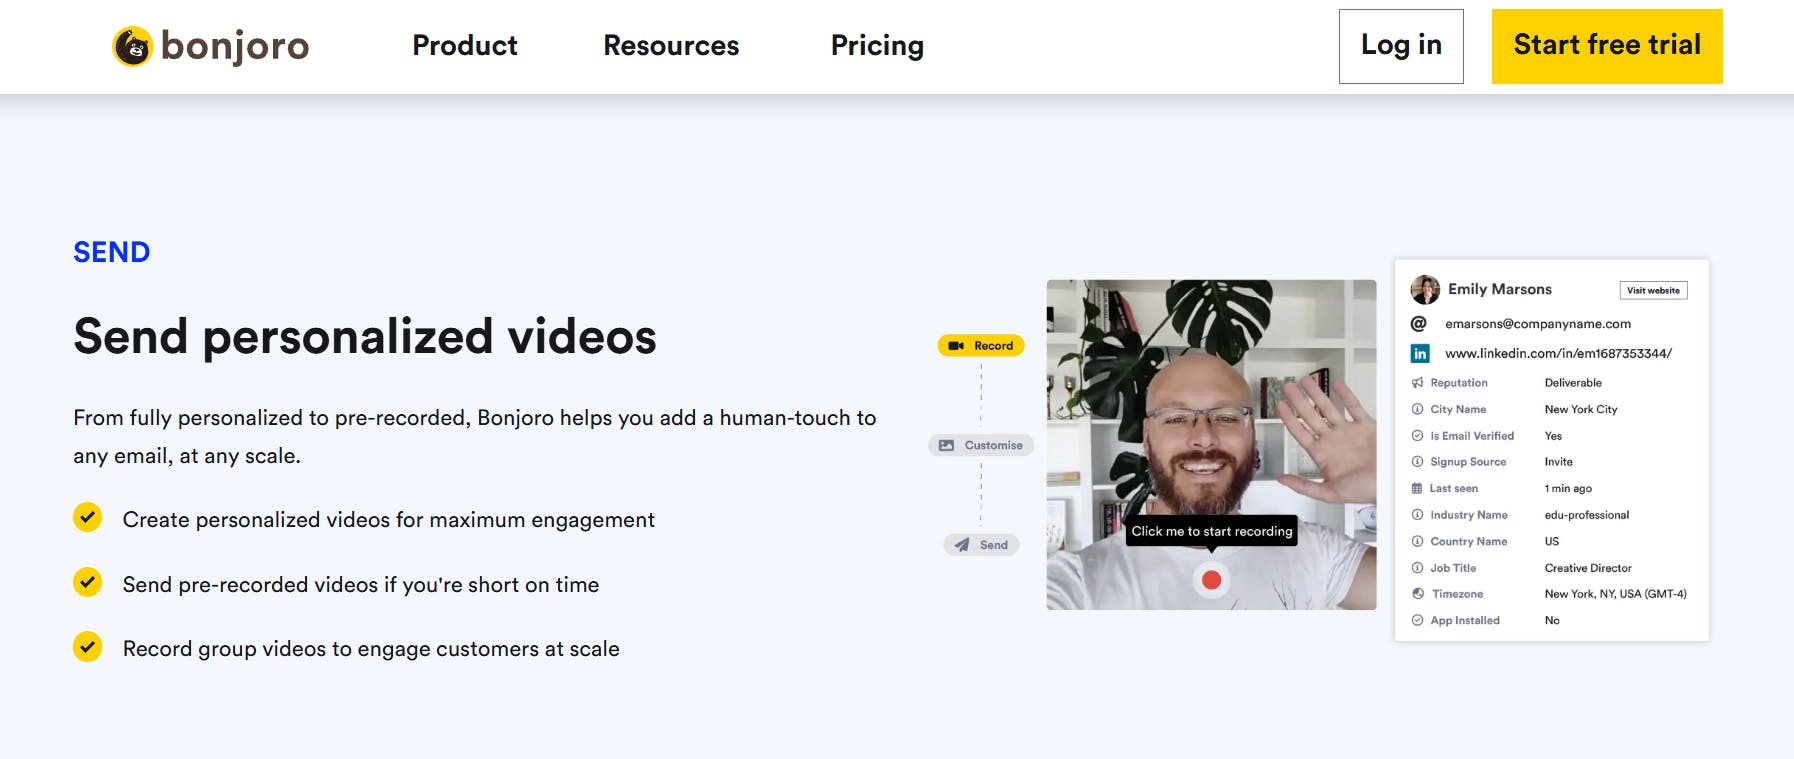Click the image icon on Customise step

point(946,445)
